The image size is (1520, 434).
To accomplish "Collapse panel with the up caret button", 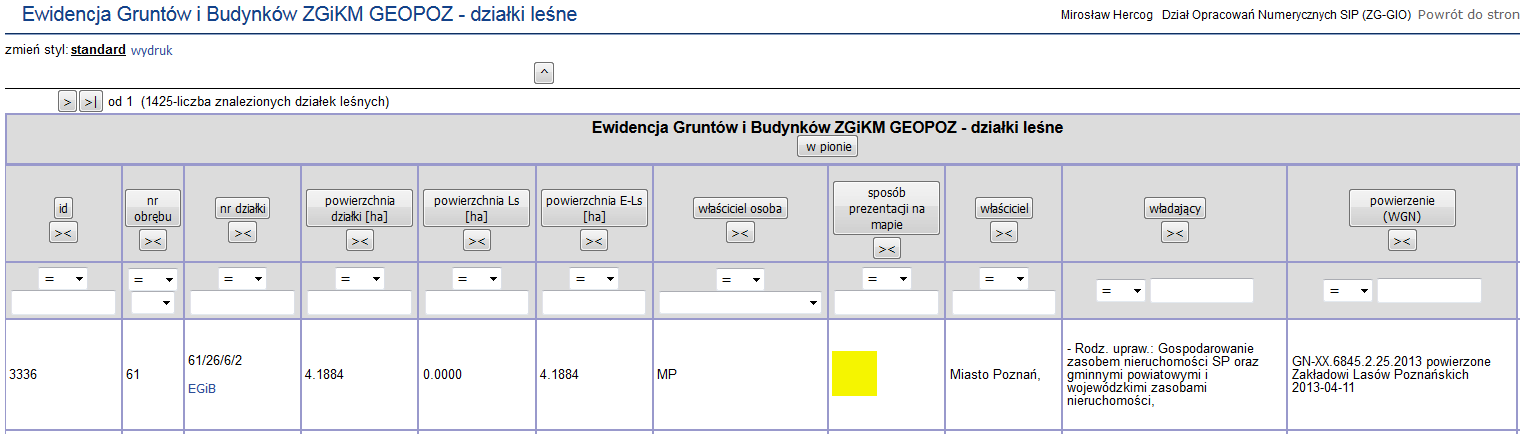I will [544, 72].
